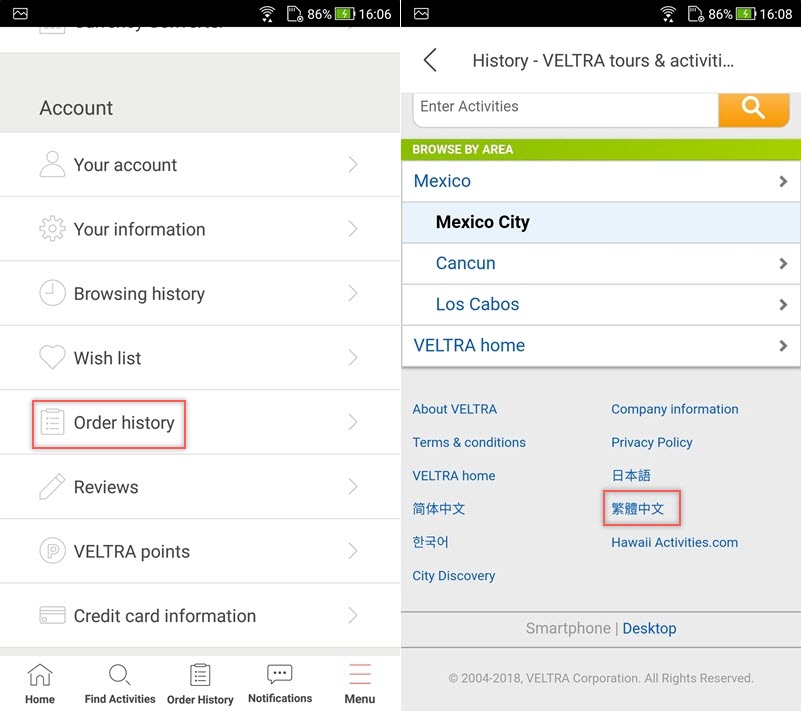The height and width of the screenshot is (711, 801).
Task: Open Credit card information chevron
Action: 352,615
